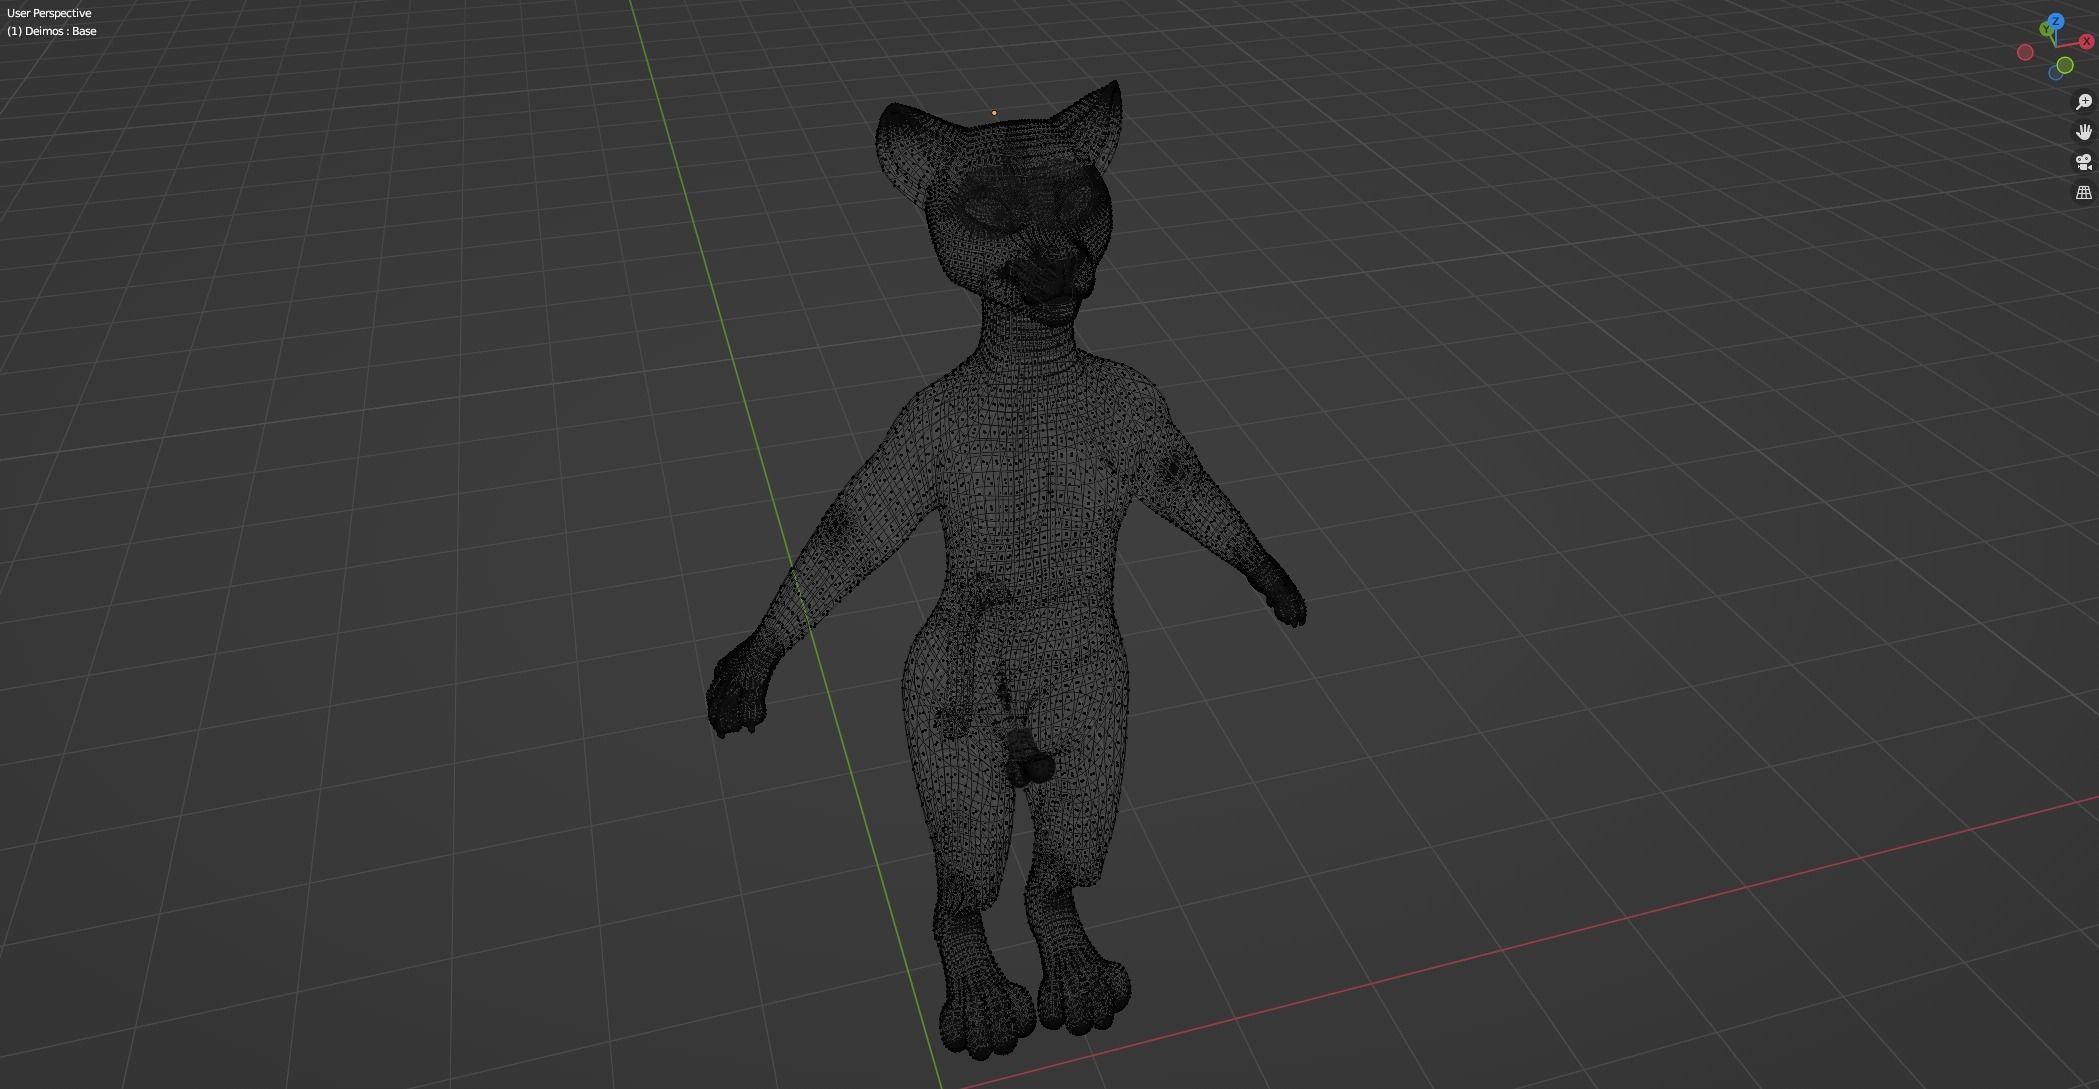
Task: Click the zoom viewport magnifier icon
Action: click(x=2084, y=102)
